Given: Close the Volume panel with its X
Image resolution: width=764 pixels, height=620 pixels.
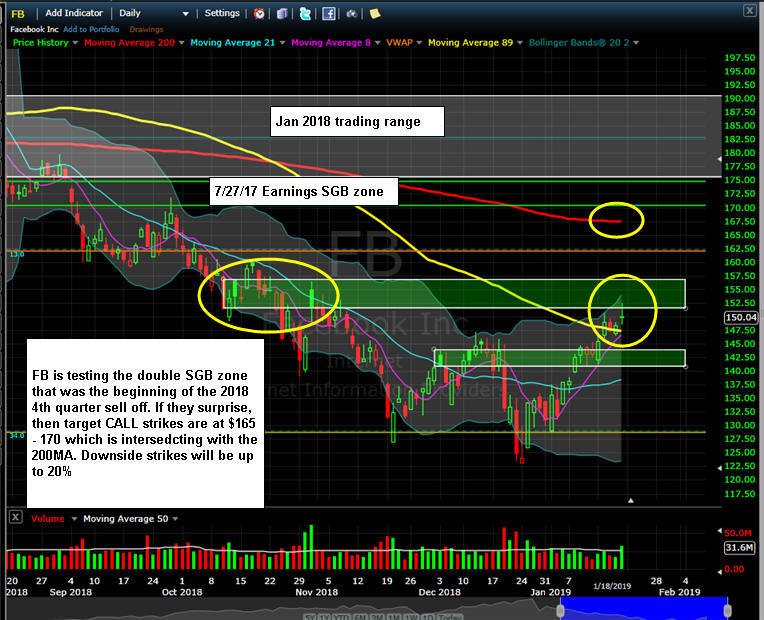Looking at the screenshot, I should click(16, 517).
